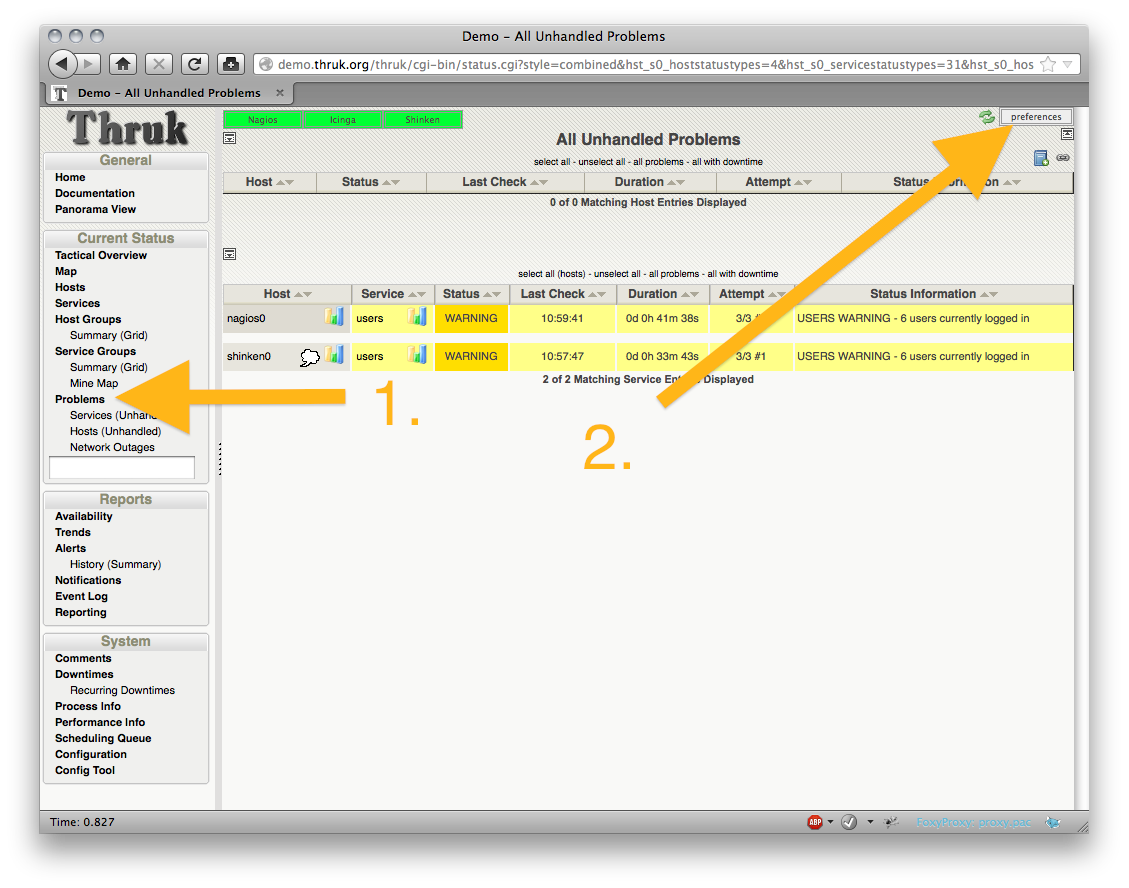The image size is (1129, 888).
Task: Toggle the Shinken backend button
Action: 422,120
